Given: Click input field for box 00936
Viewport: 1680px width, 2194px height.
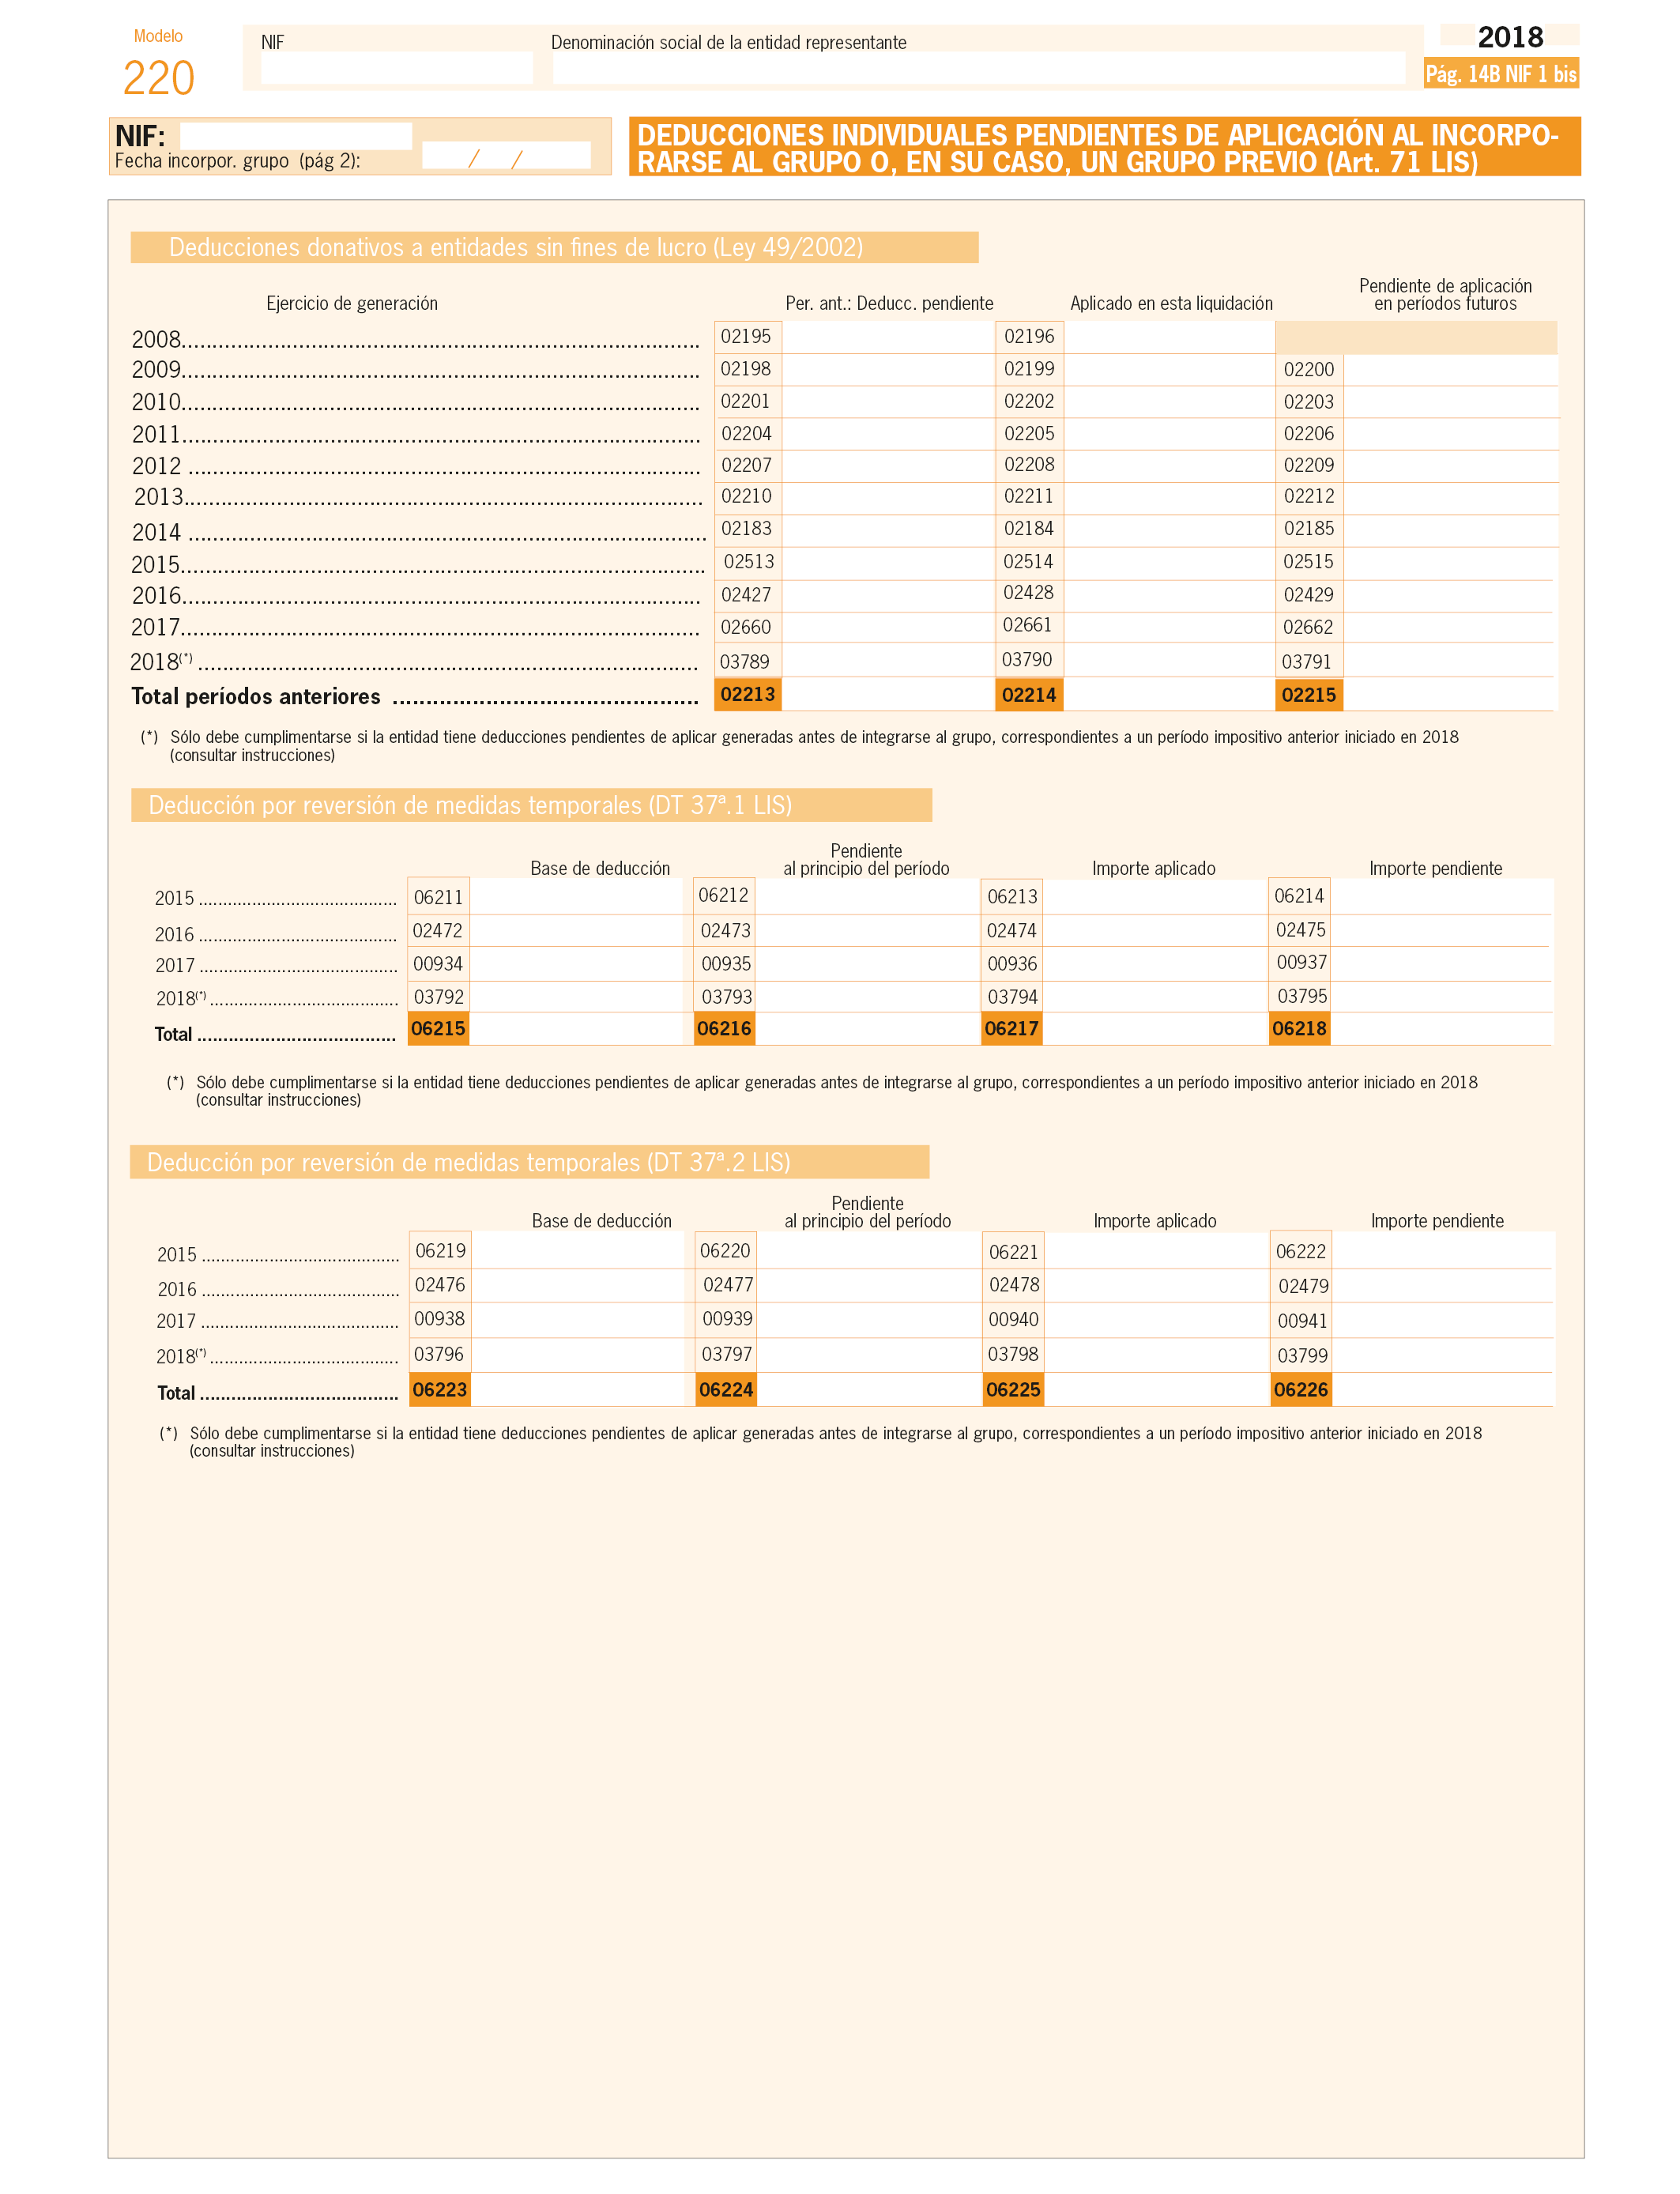Looking at the screenshot, I should click(1155, 964).
